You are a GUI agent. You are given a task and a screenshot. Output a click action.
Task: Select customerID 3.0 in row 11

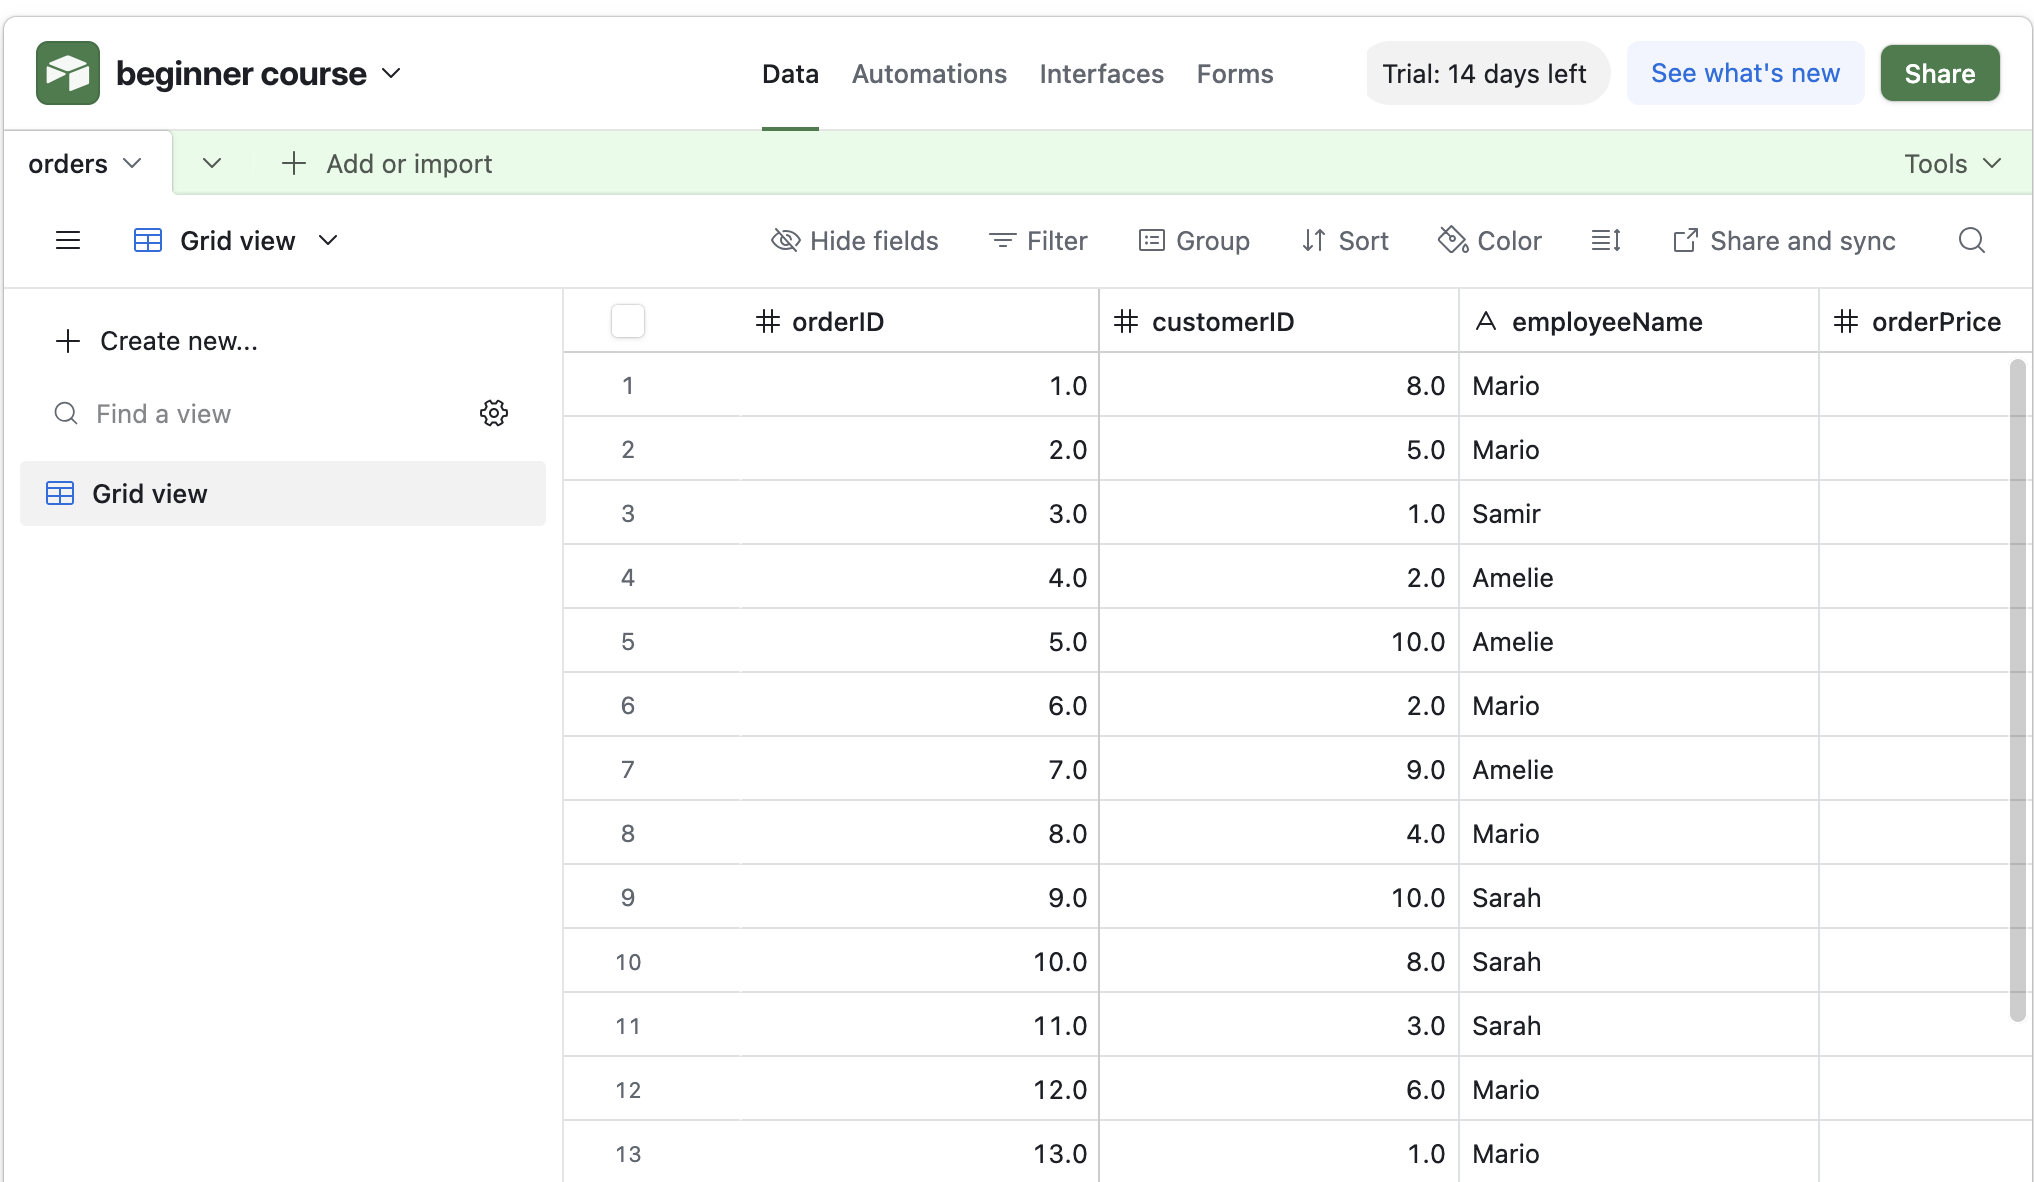coord(1279,1025)
